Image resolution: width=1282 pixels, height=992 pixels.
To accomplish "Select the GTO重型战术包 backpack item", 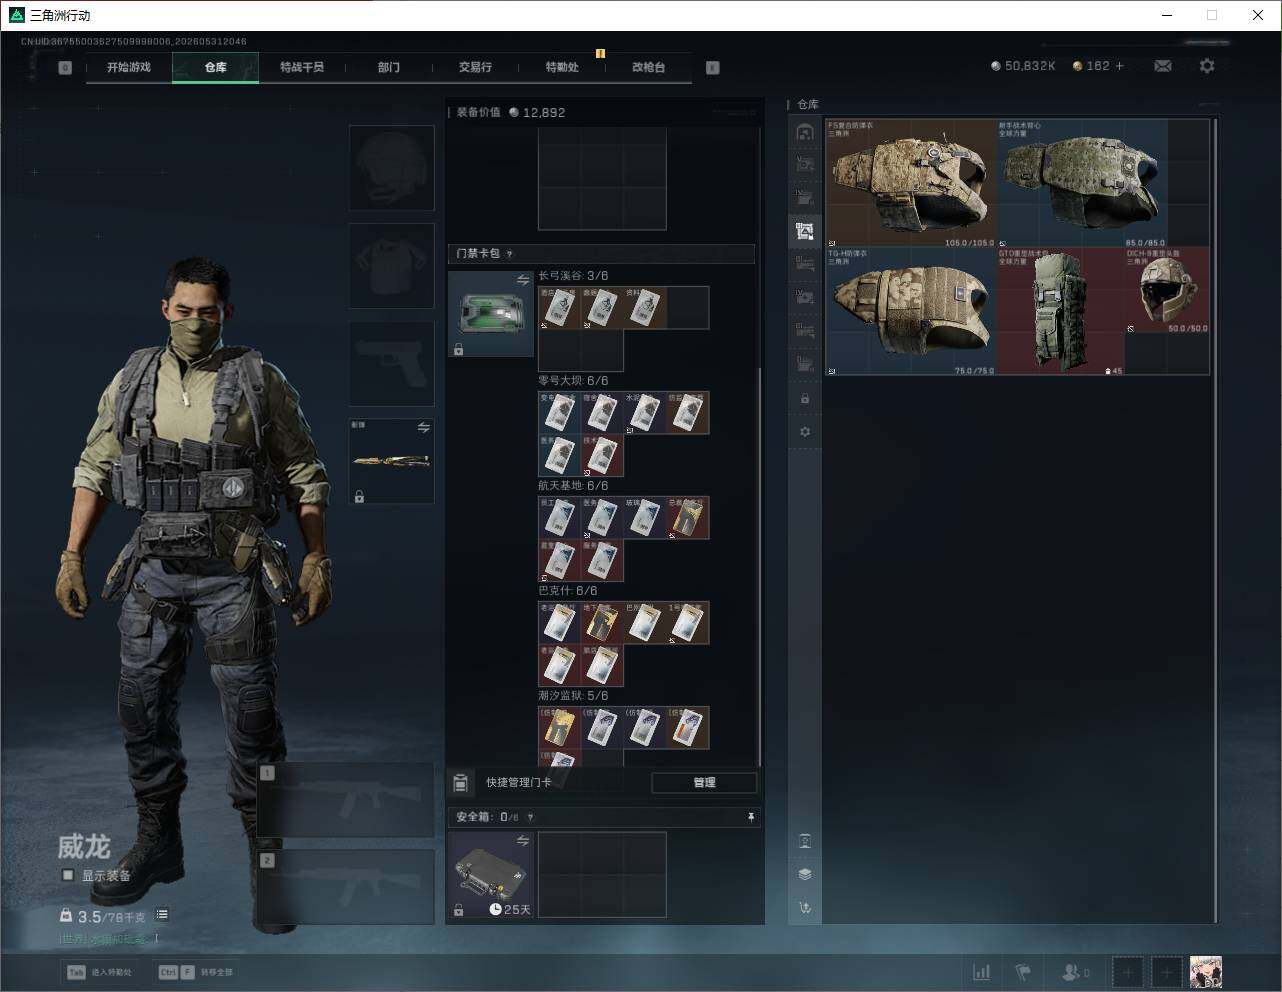I will (x=1061, y=312).
